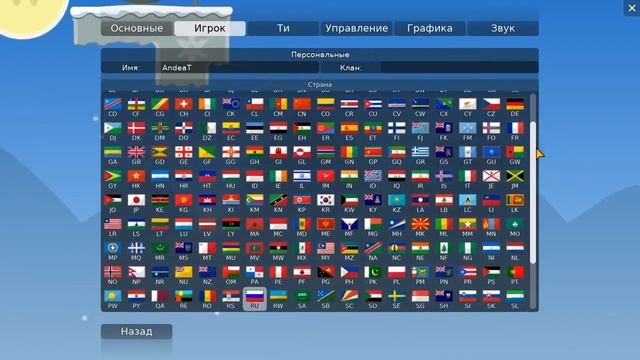Image resolution: width=640 pixels, height=360 pixels.
Task: Click the Клан input field
Action: [460, 68]
